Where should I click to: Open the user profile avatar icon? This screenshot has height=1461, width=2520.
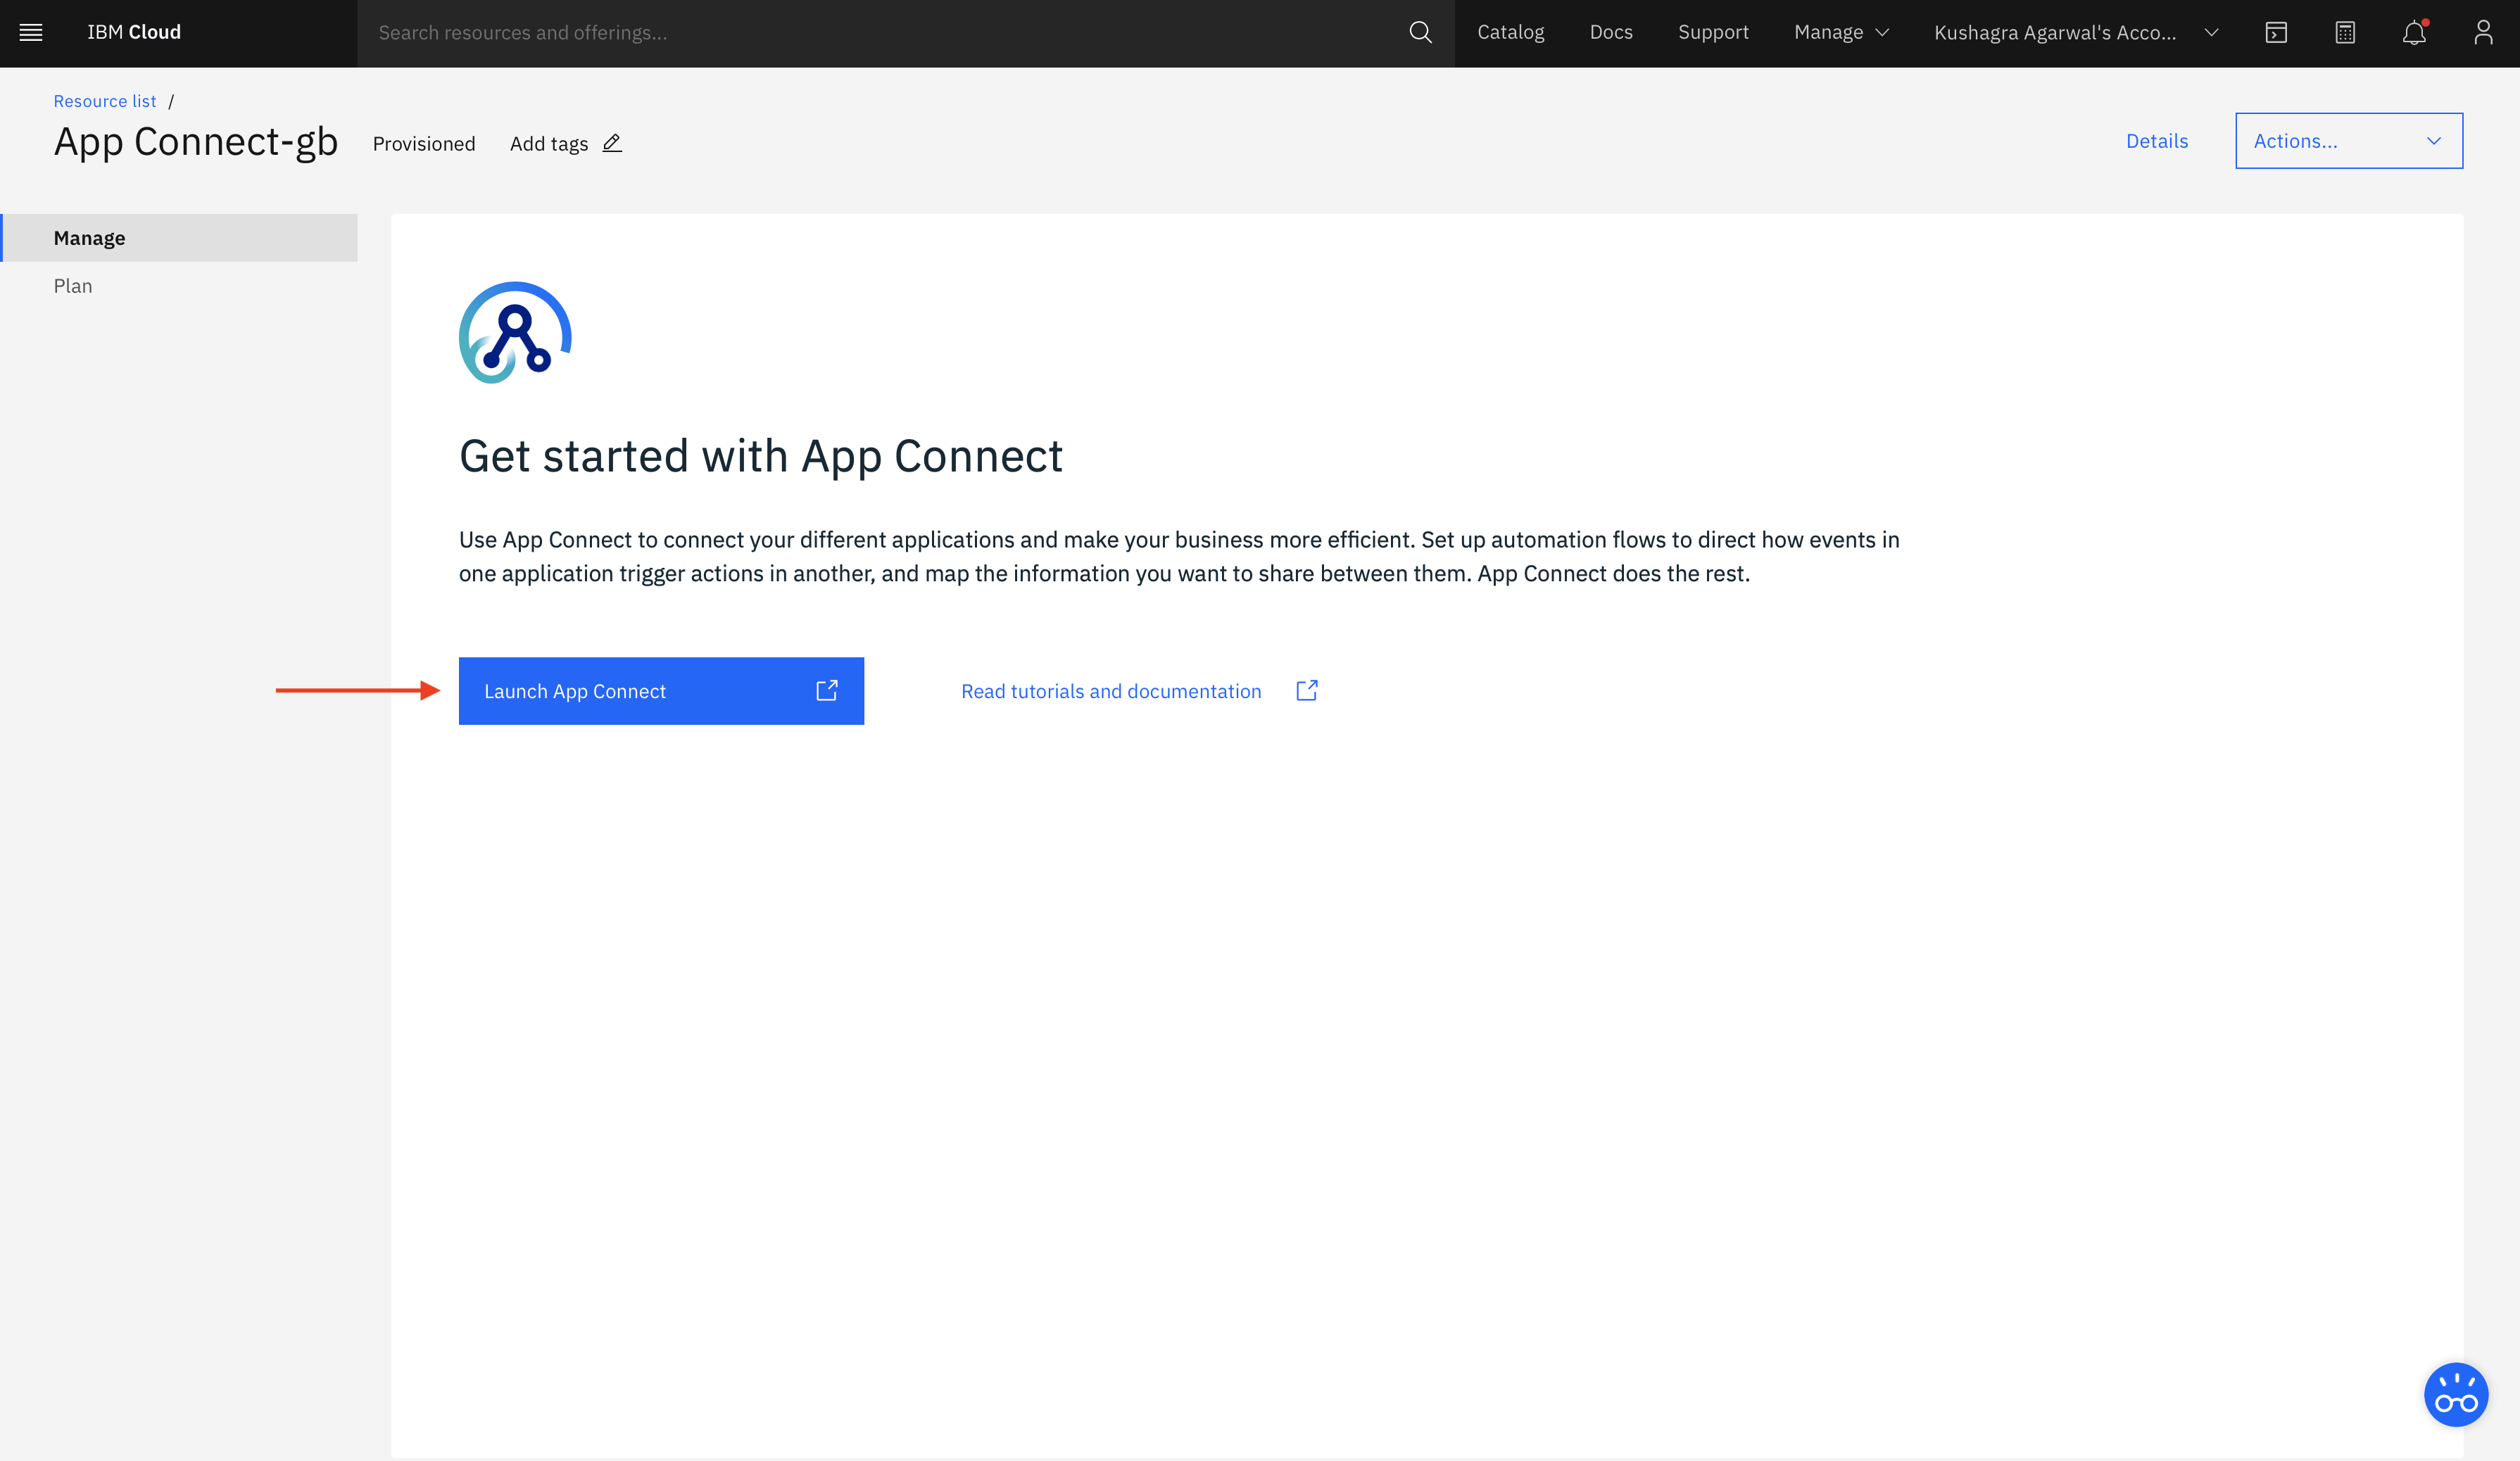click(x=2483, y=32)
